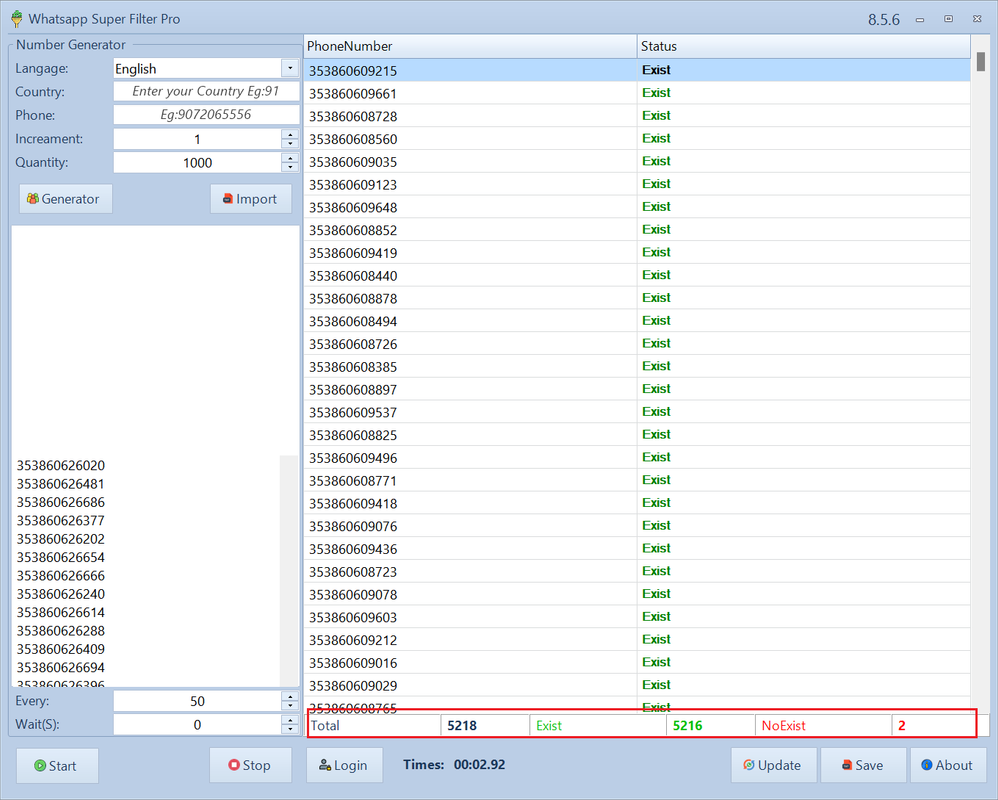The width and height of the screenshot is (998, 800).
Task: Select row 353860609076
Action: (x=637, y=526)
